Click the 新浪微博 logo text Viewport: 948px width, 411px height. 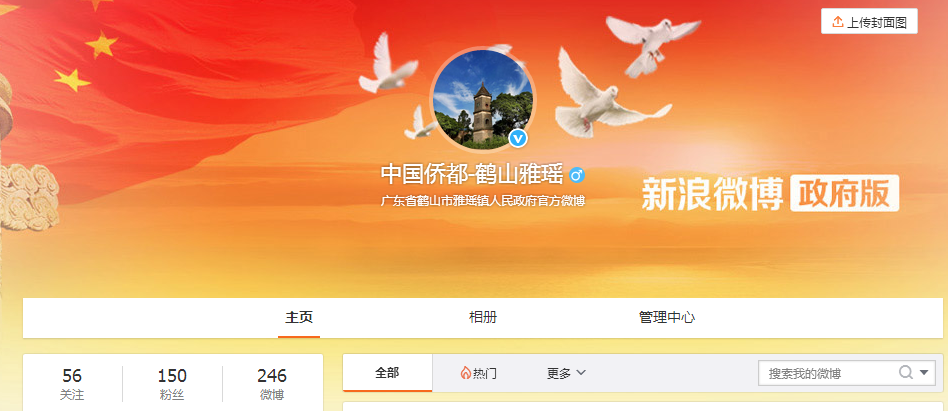pyautogui.click(x=712, y=194)
